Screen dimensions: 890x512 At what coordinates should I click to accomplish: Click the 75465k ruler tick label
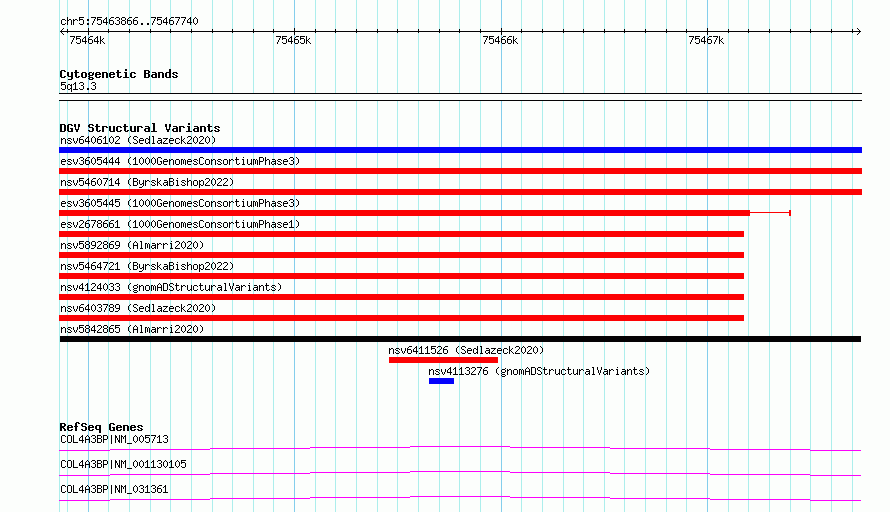(293, 40)
